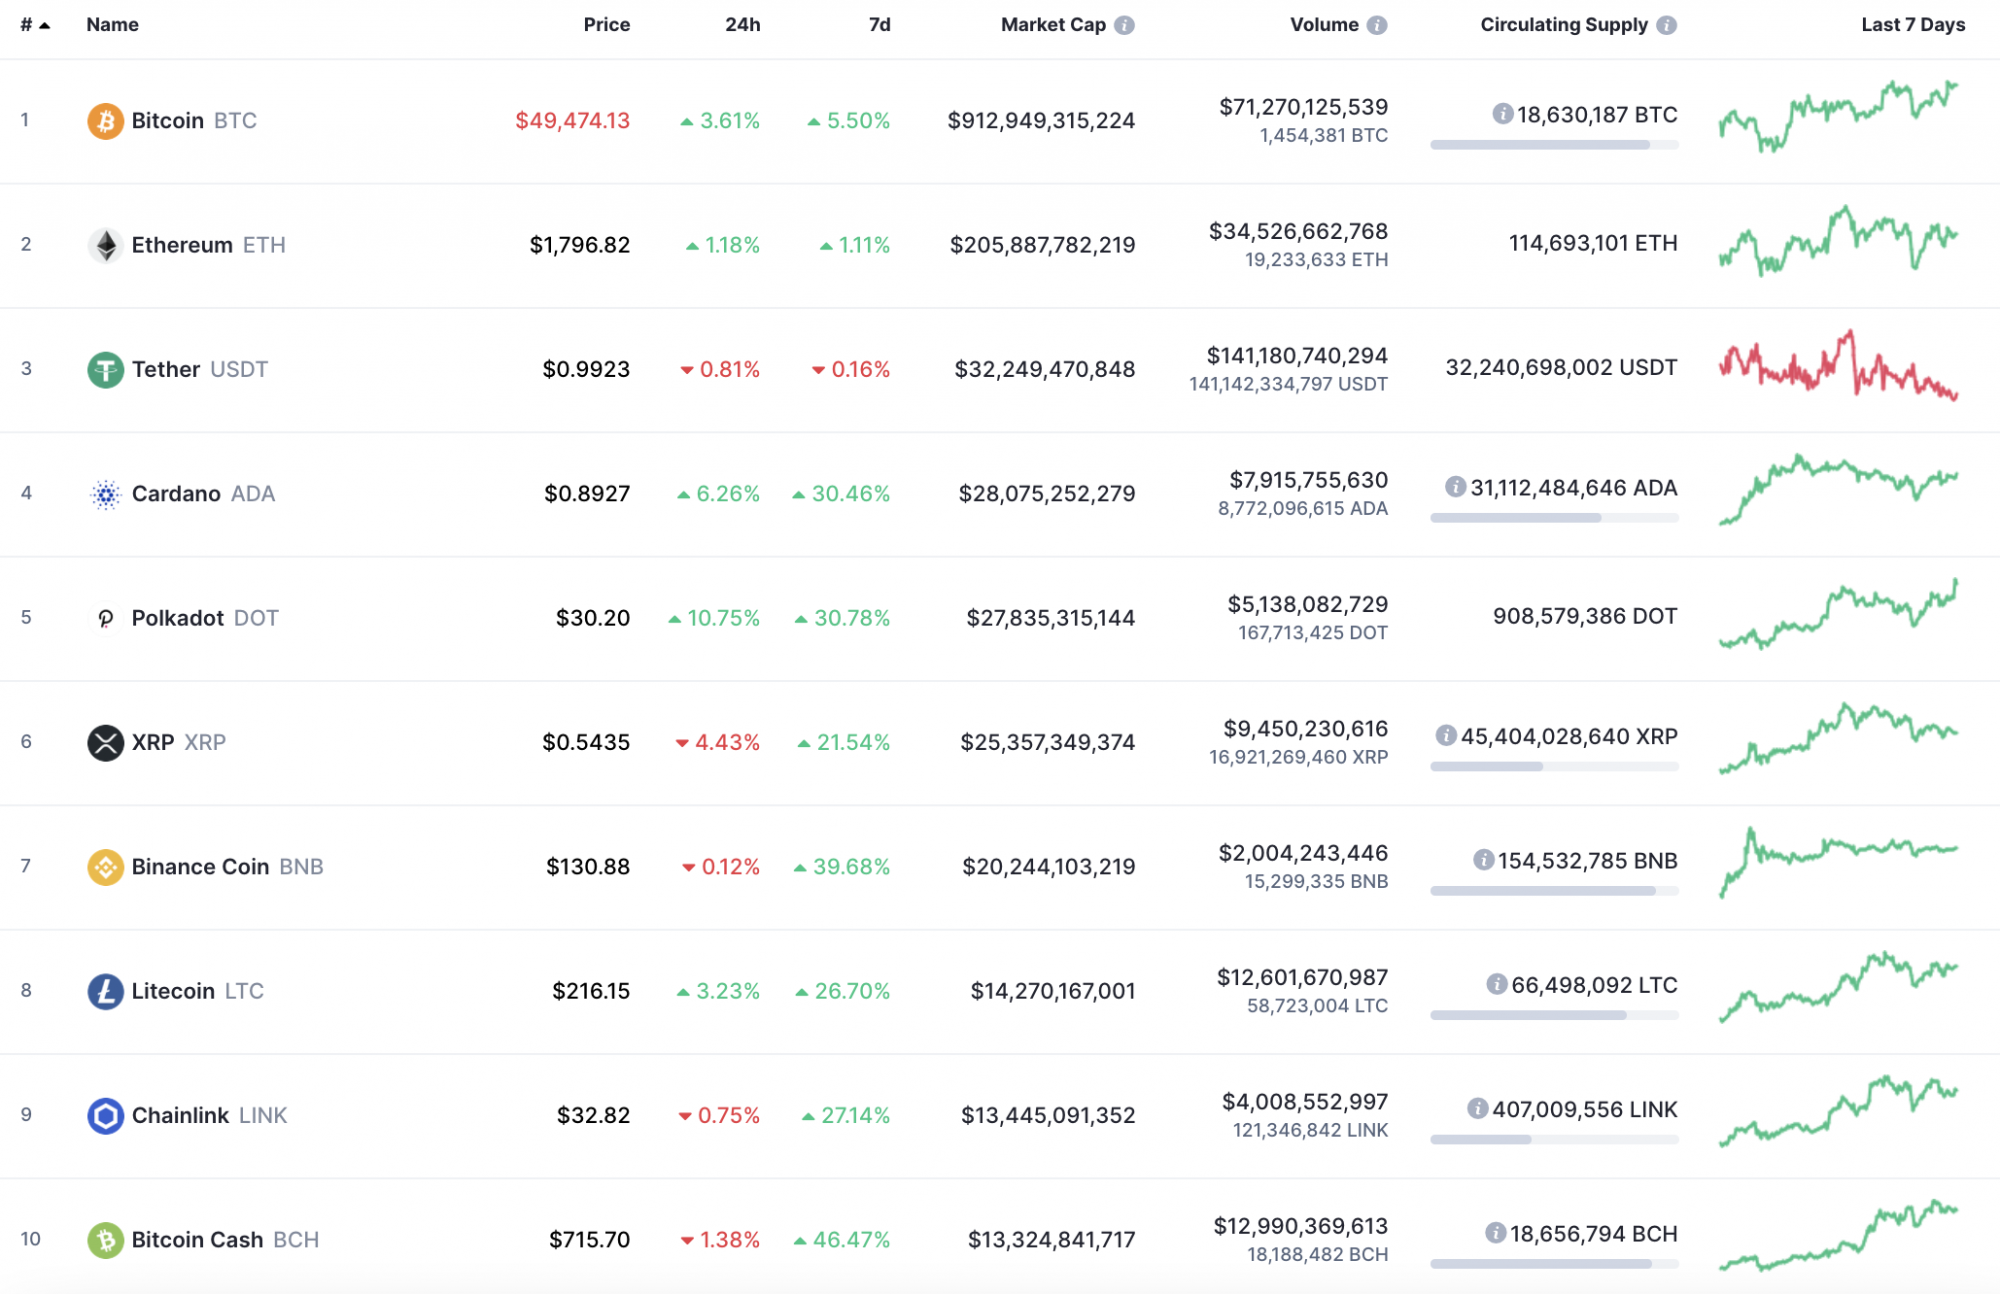Click Cardano circulating supply progress bar
Viewport: 2000px width, 1294px height.
tap(1553, 518)
